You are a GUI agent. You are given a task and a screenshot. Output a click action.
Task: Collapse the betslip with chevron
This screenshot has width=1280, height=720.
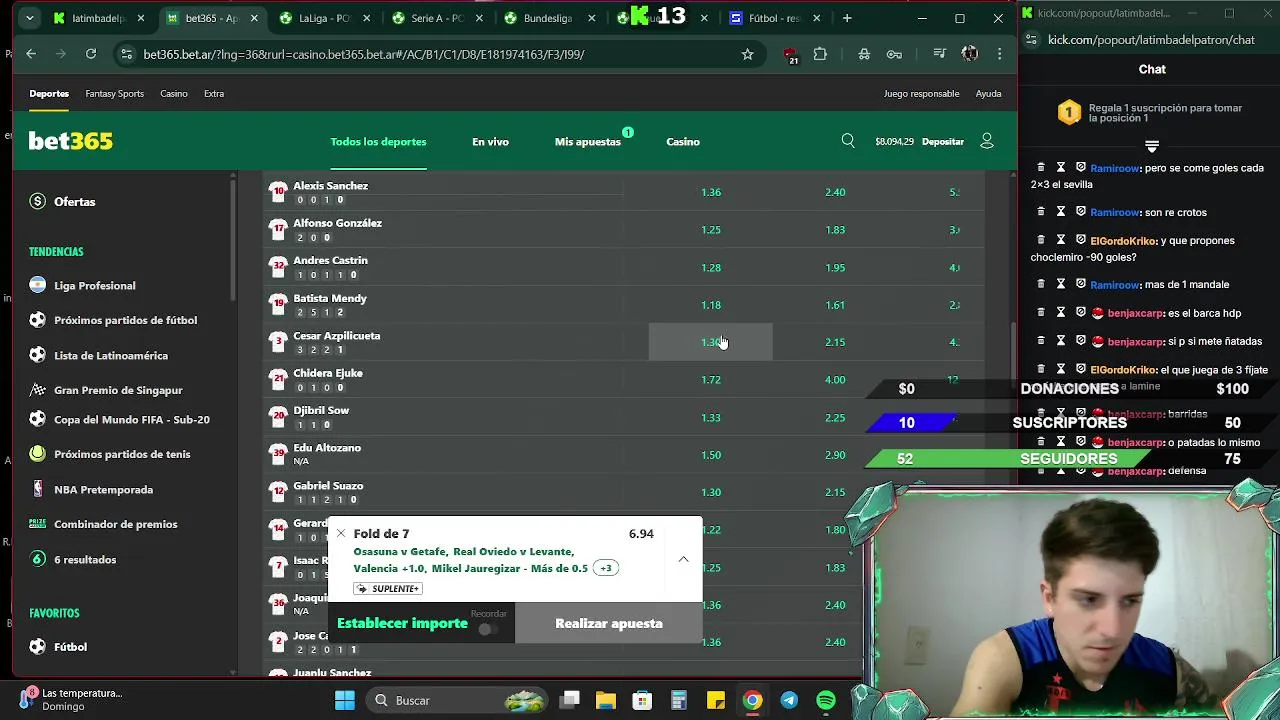coord(684,559)
